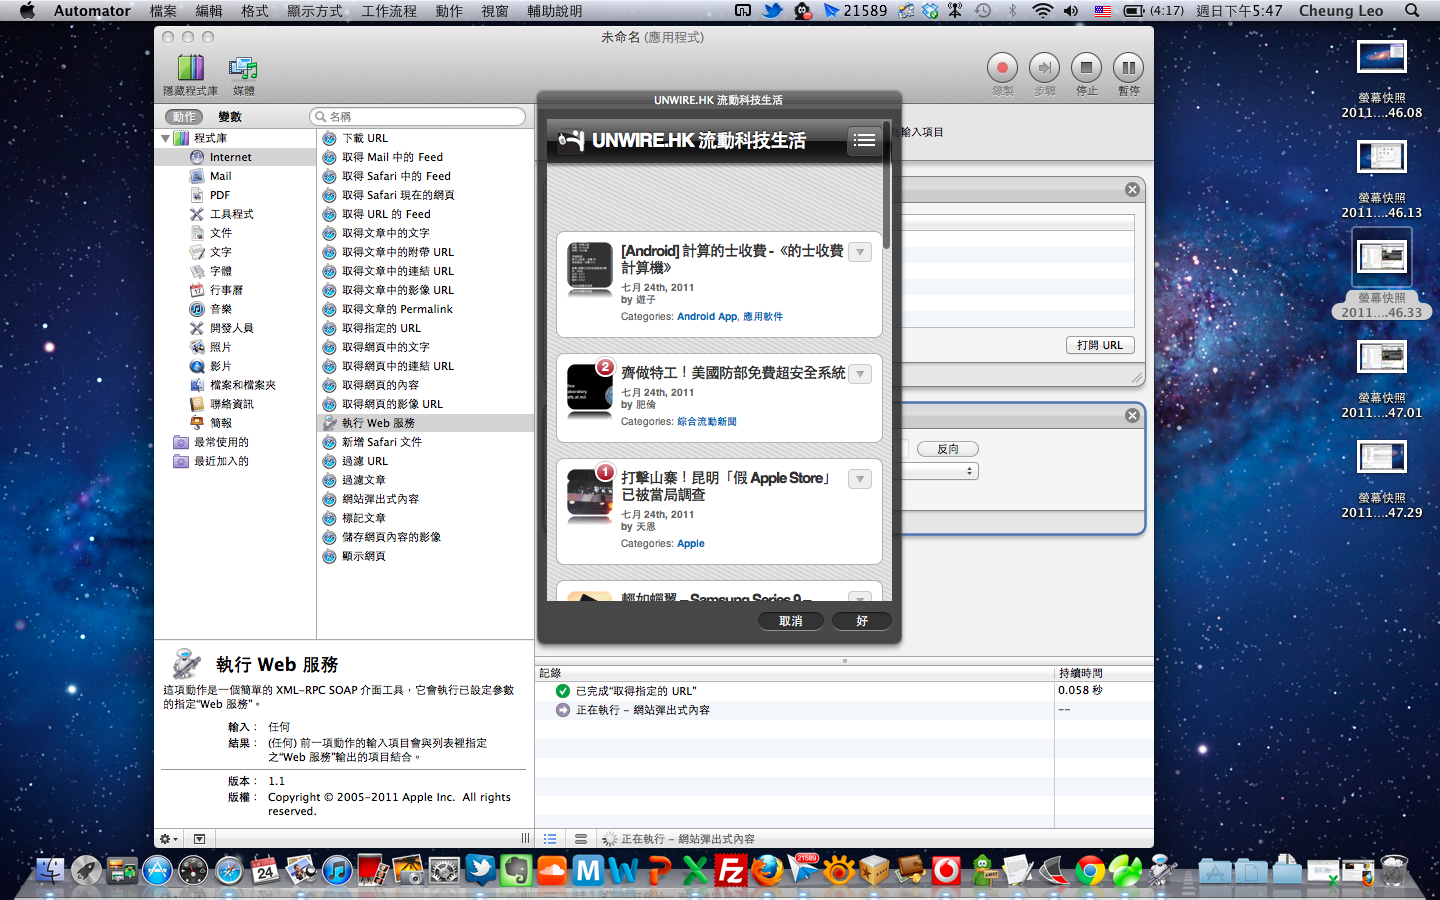Click the Step toolbar button
The image size is (1440, 900).
click(x=1044, y=68)
